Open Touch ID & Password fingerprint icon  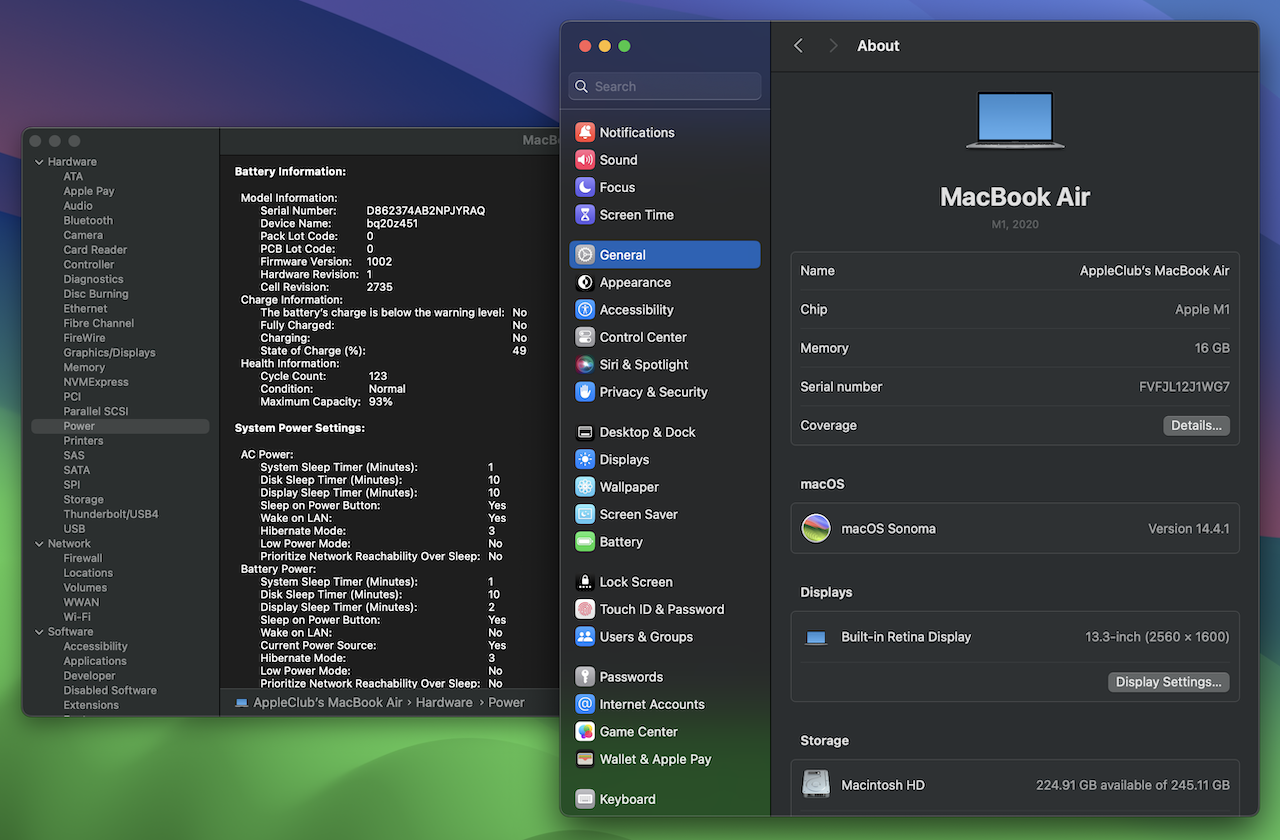[585, 609]
